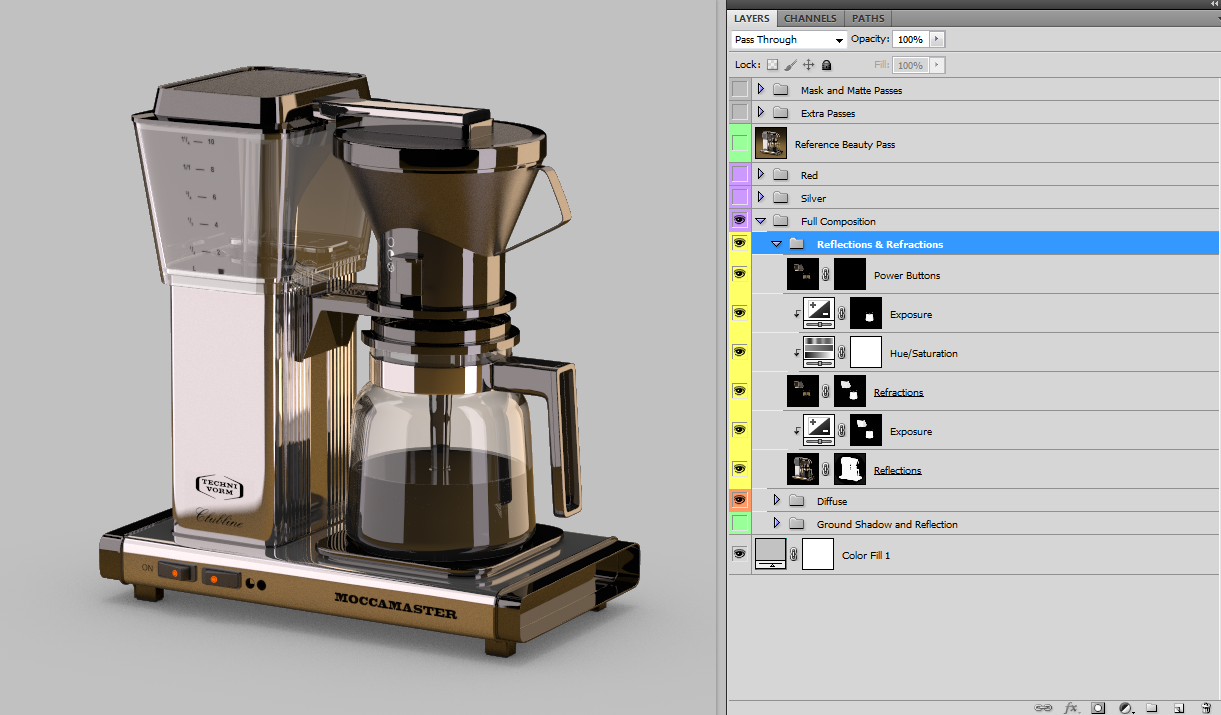Create a new fill or adjustment layer

pos(1125,707)
